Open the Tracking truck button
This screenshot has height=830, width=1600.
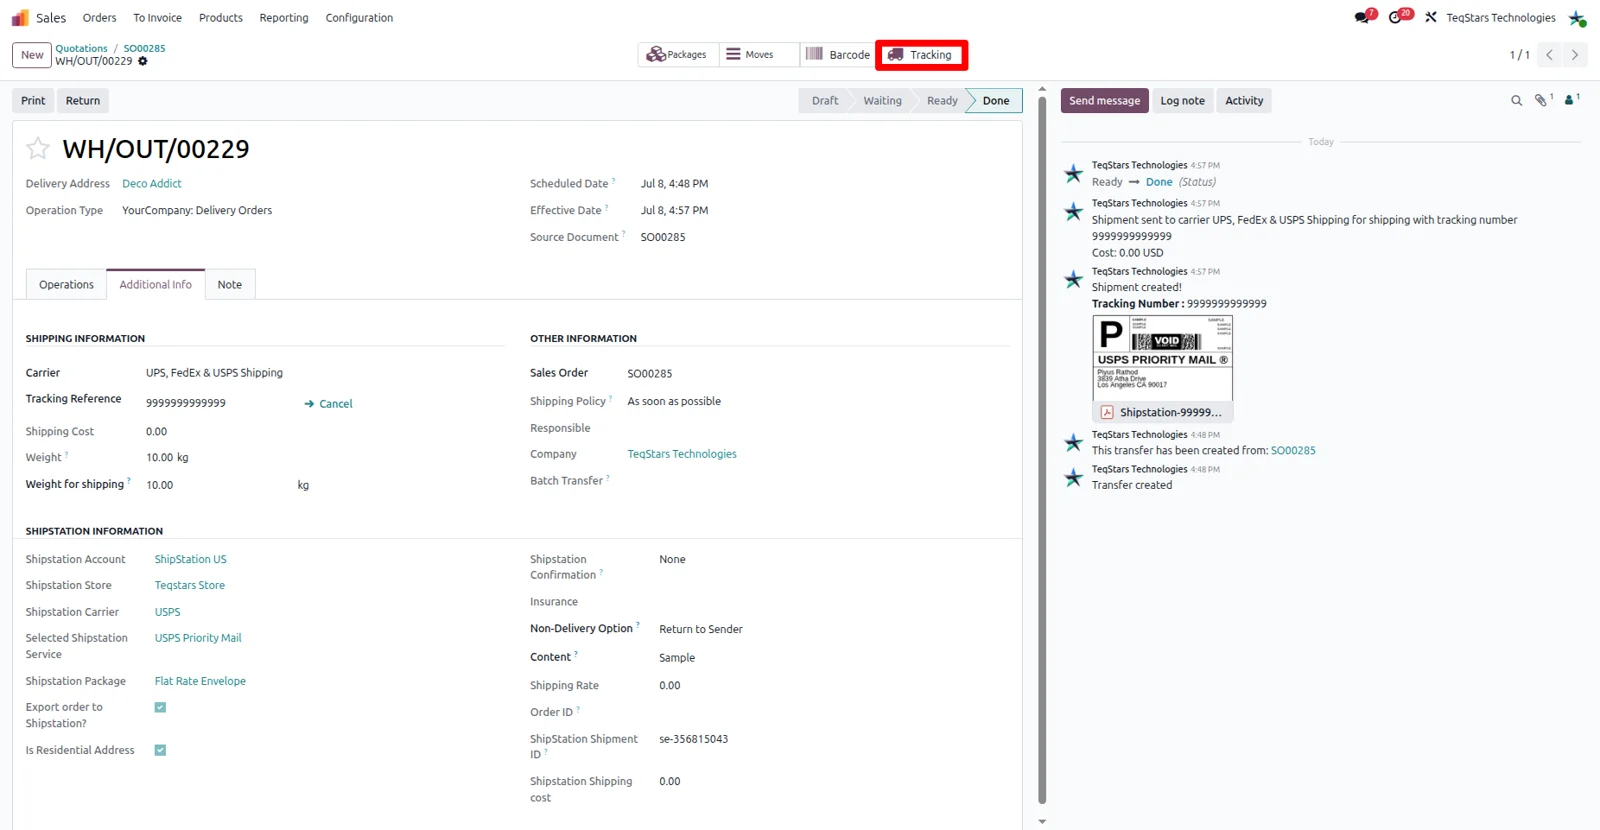(921, 55)
